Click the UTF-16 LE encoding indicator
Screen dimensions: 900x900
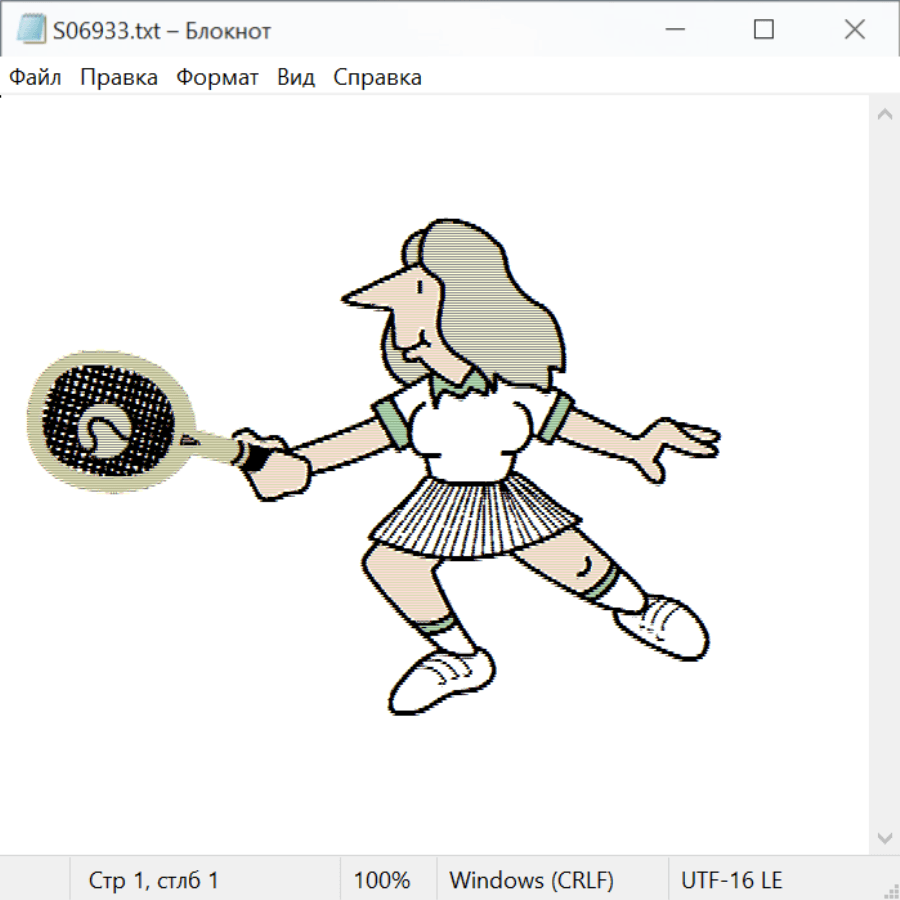coord(731,880)
